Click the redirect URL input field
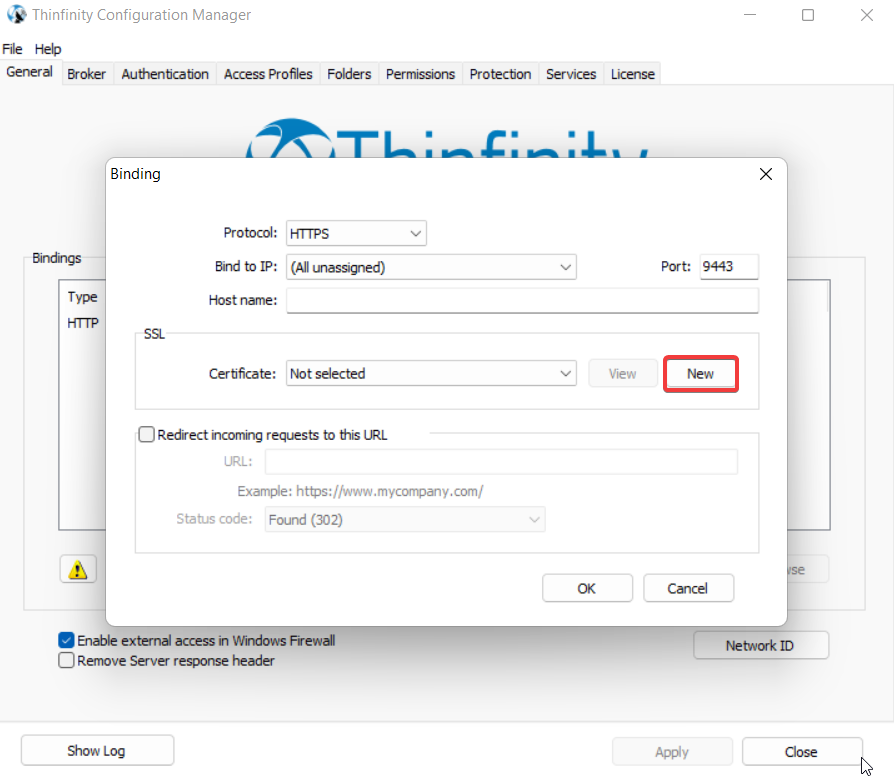Image resolution: width=894 pixels, height=778 pixels. pyautogui.click(x=501, y=461)
